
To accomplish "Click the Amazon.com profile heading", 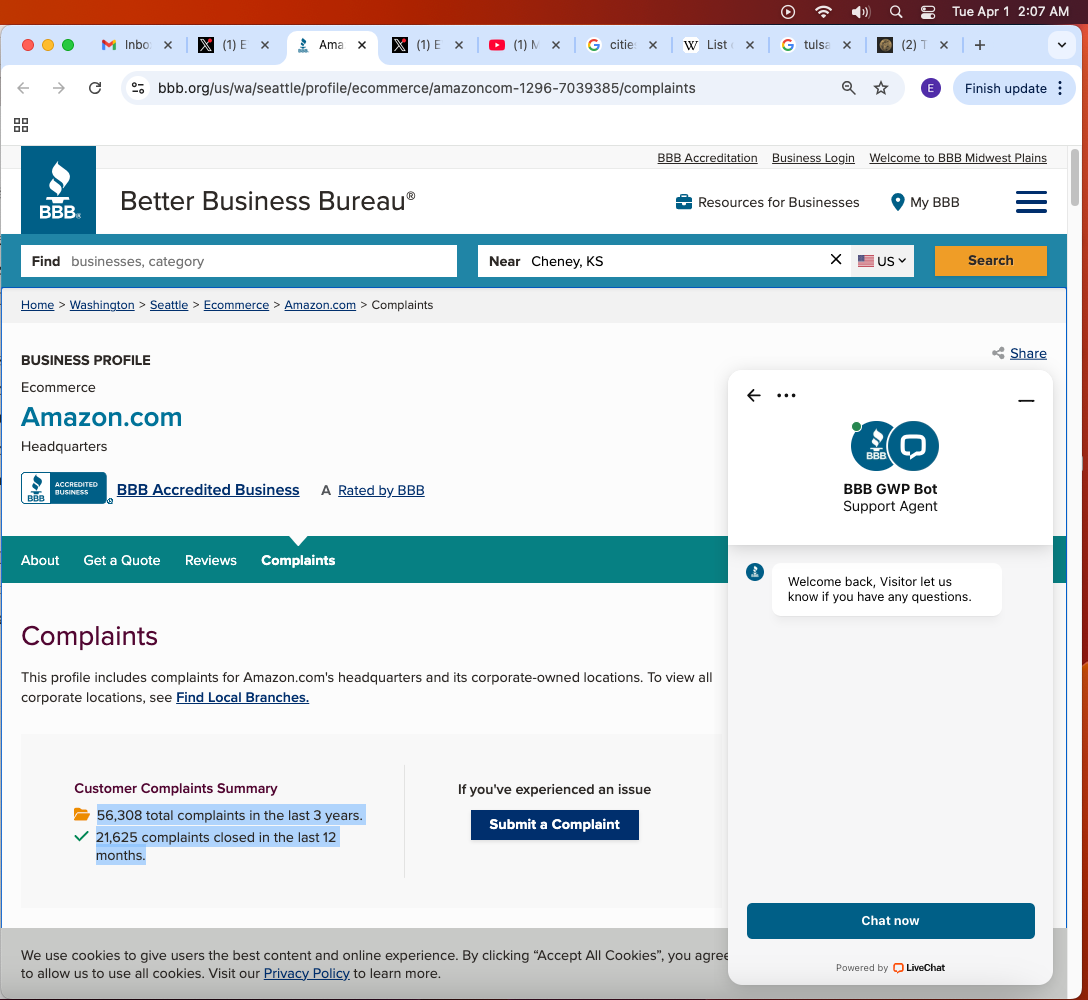I will coord(101,417).
